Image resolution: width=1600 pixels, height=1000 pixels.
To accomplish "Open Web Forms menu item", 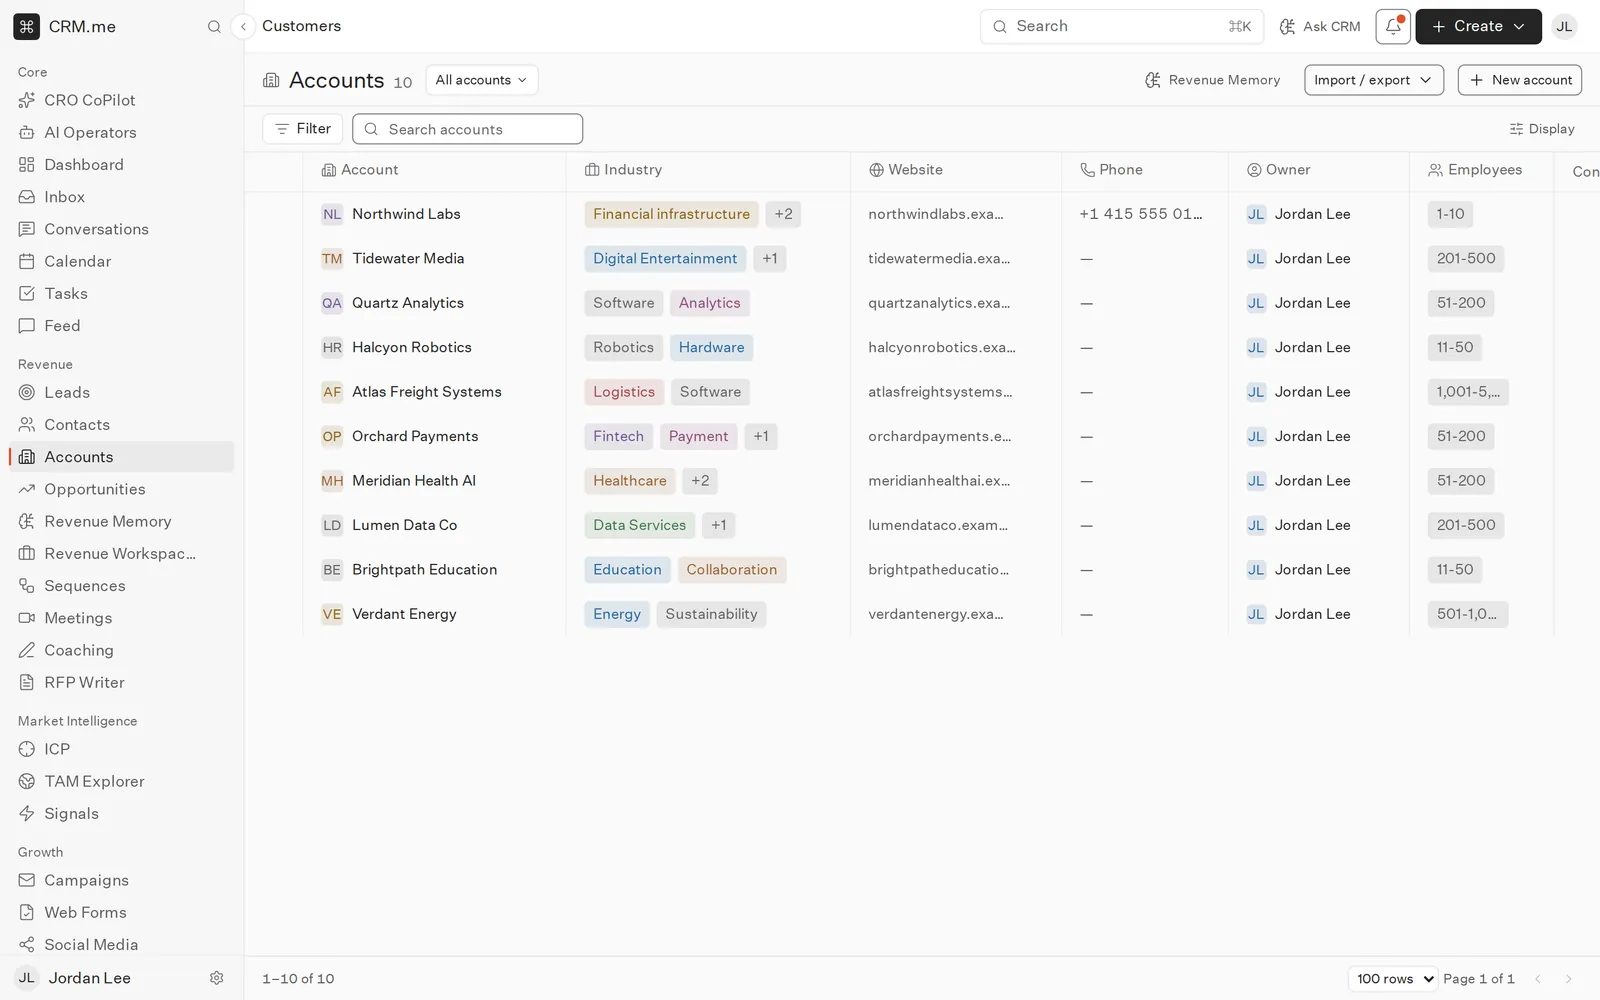I will point(122,912).
